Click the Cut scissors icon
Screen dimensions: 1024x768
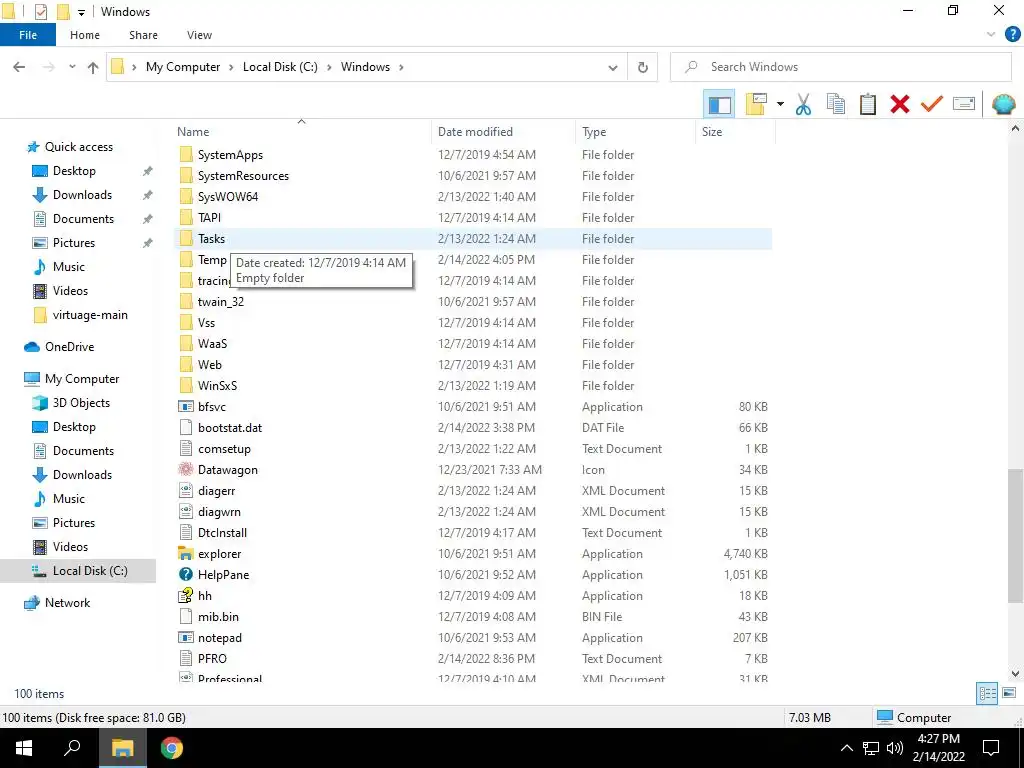803,104
